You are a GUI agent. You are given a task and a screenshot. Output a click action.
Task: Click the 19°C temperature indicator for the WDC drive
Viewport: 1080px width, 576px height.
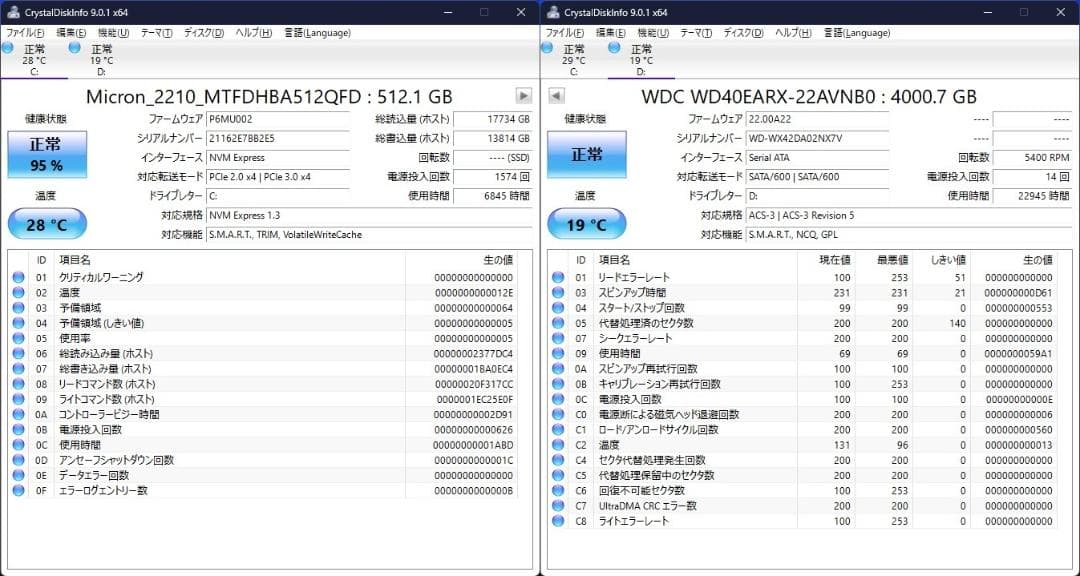pyautogui.click(x=585, y=223)
